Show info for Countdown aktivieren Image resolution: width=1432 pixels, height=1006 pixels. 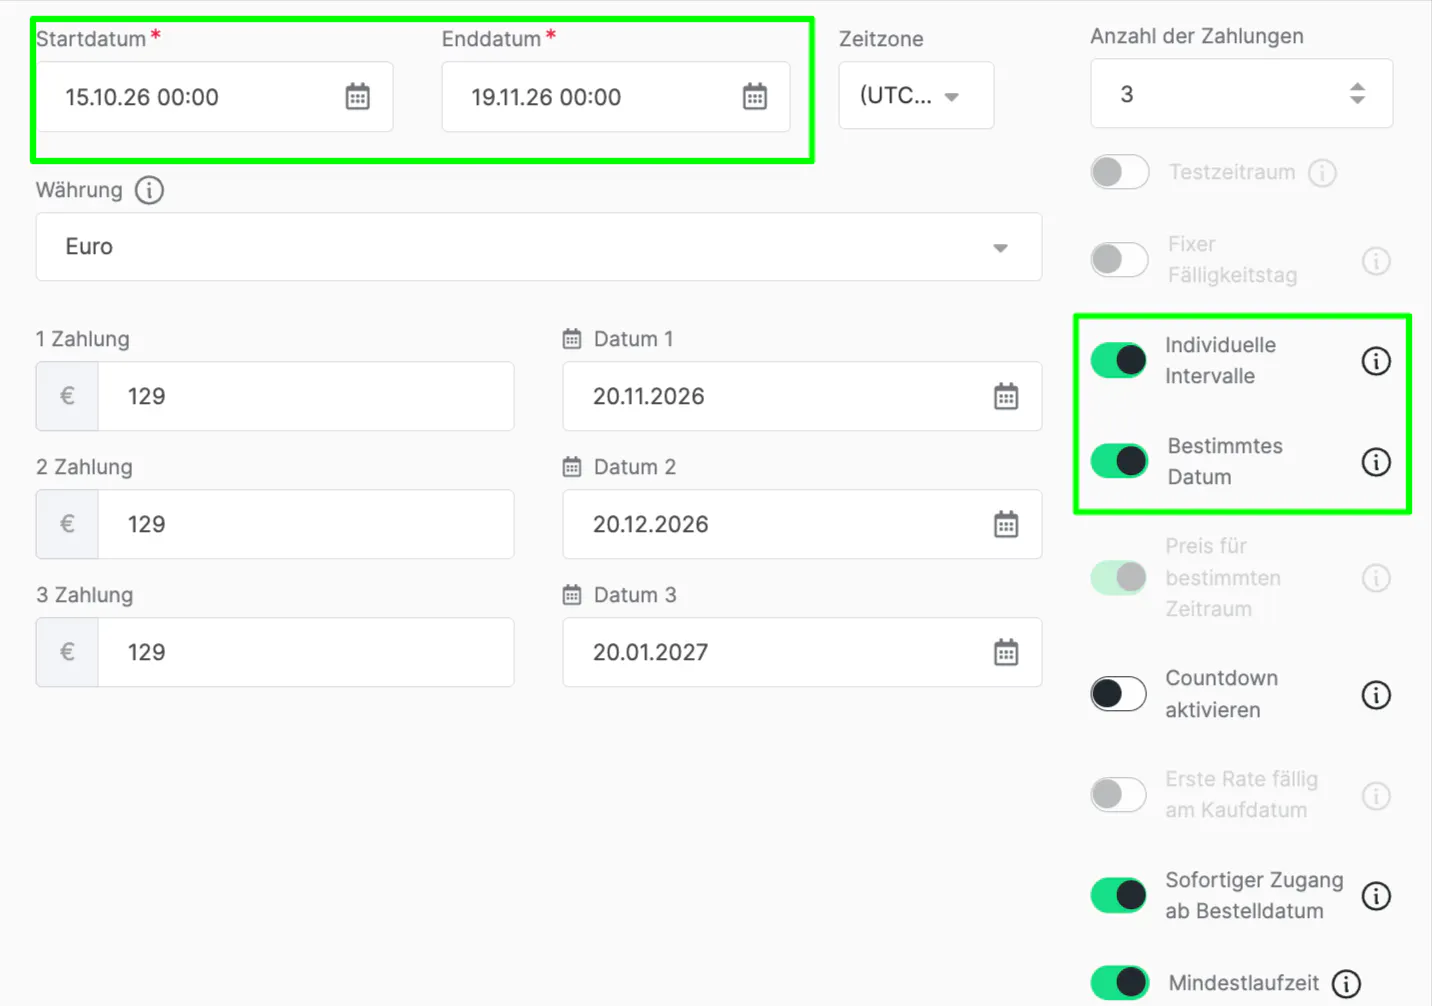coord(1376,695)
